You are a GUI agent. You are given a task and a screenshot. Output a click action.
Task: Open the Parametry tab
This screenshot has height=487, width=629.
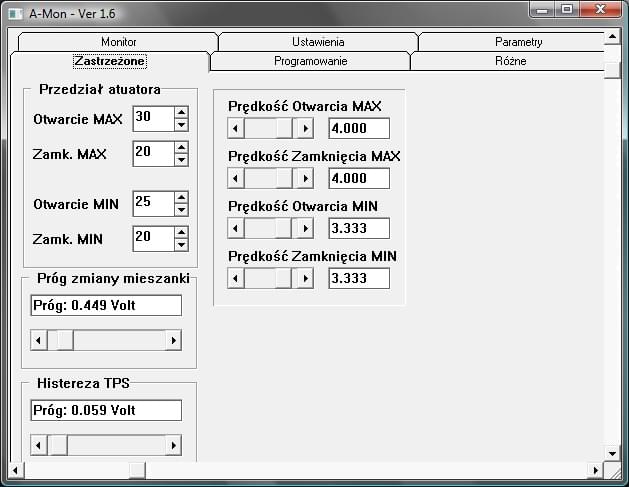point(518,42)
